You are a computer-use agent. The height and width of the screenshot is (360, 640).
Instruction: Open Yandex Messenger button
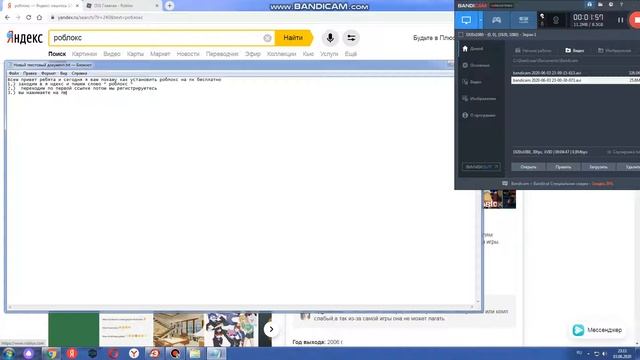597,330
